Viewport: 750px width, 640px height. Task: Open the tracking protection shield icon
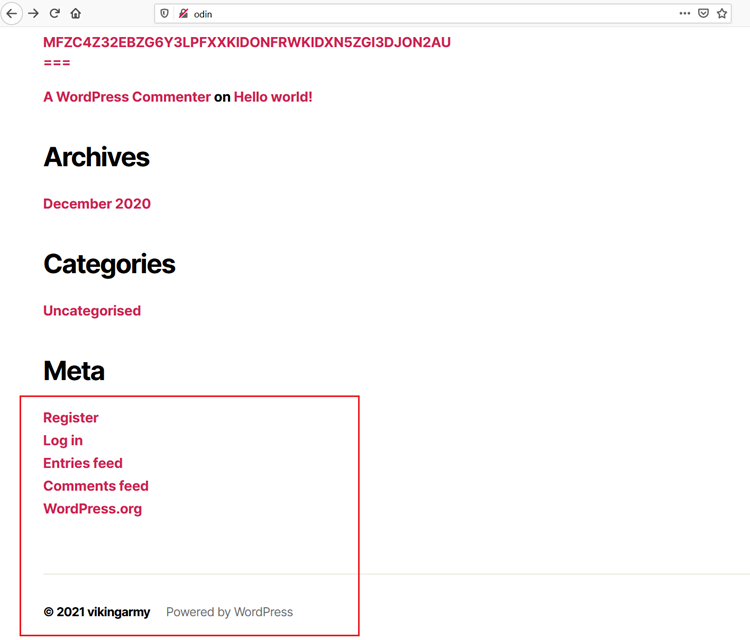(x=165, y=14)
